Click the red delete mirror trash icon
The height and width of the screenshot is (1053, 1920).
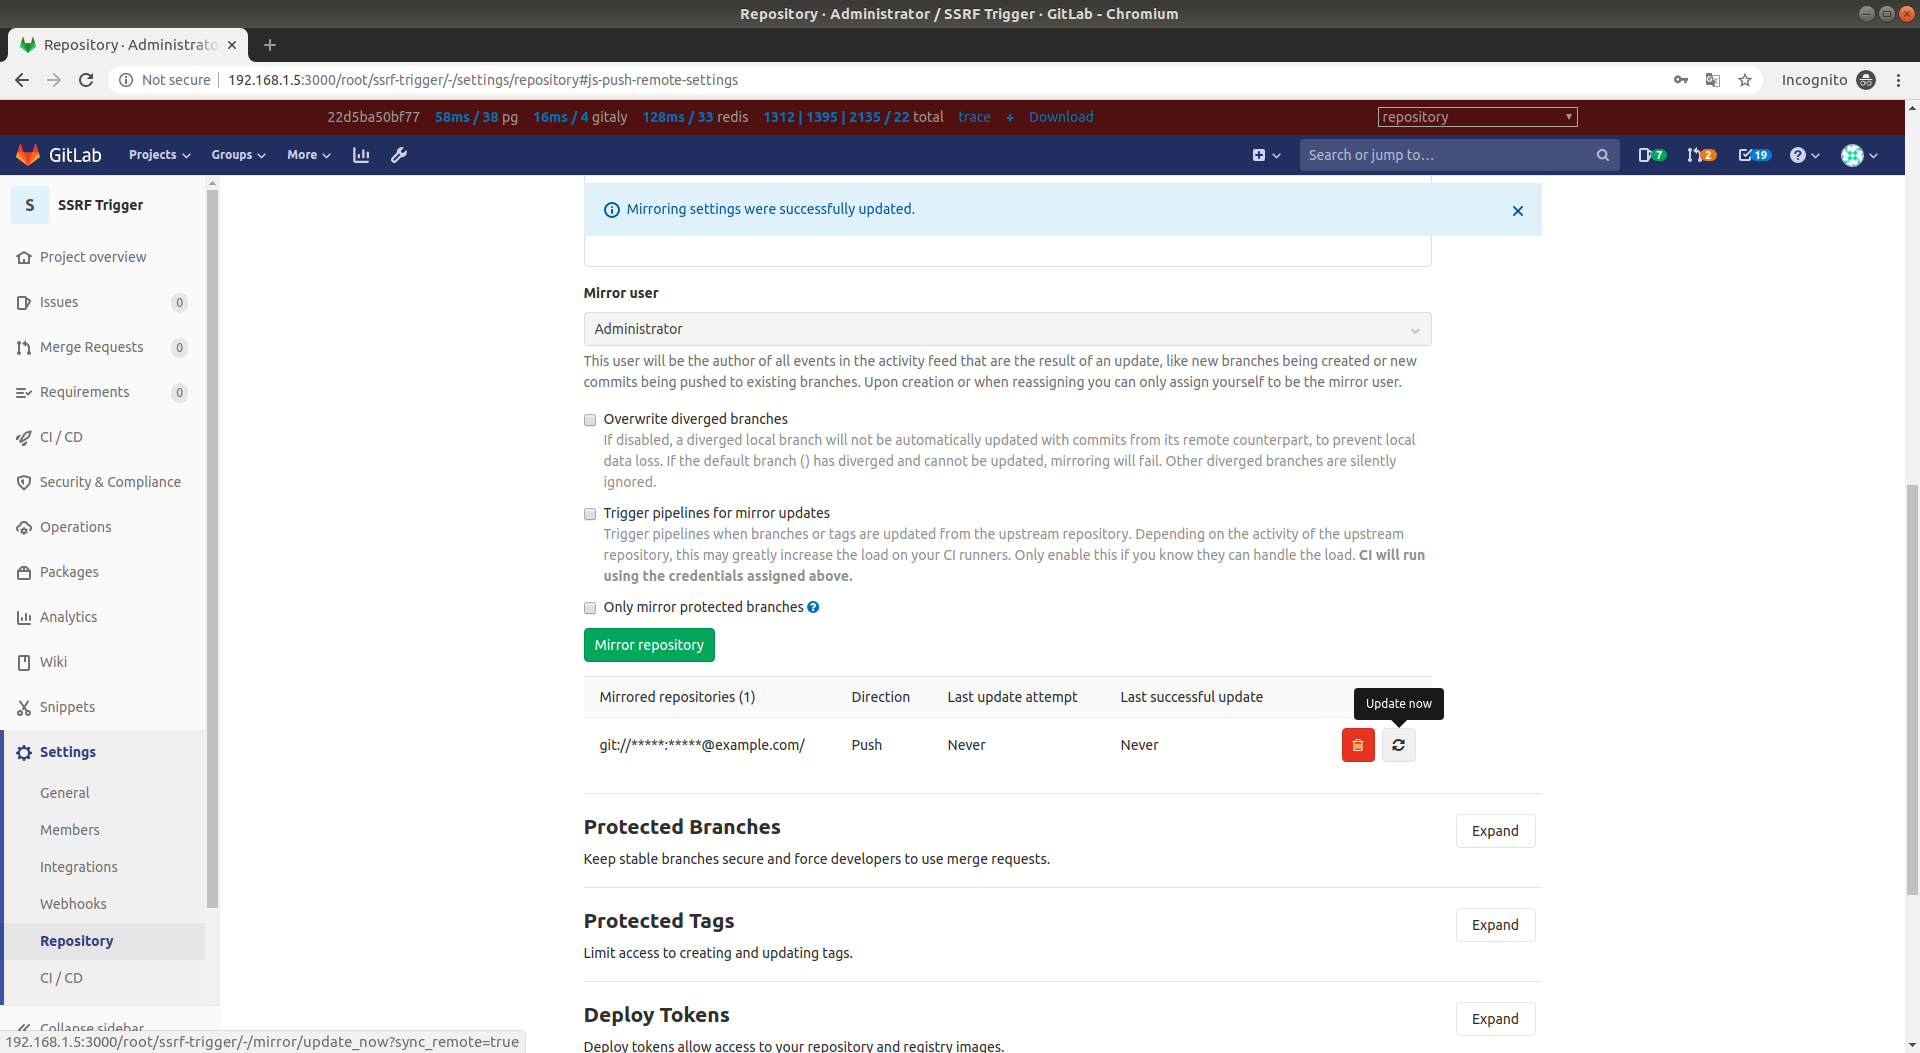[1357, 745]
